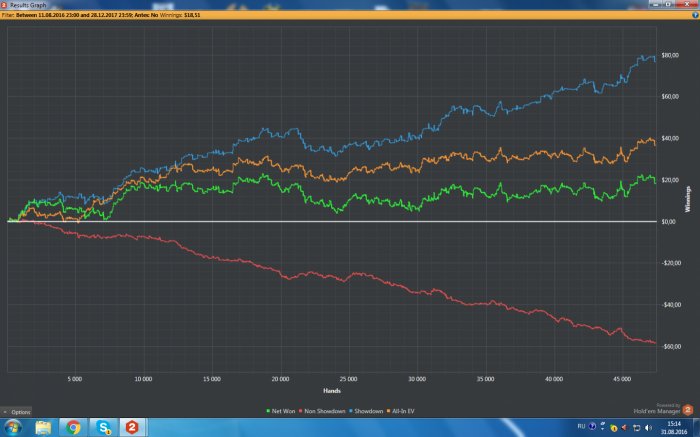Viewport: 700px width, 437px height.
Task: Click the 30 000 hands axis label
Action: (417, 379)
